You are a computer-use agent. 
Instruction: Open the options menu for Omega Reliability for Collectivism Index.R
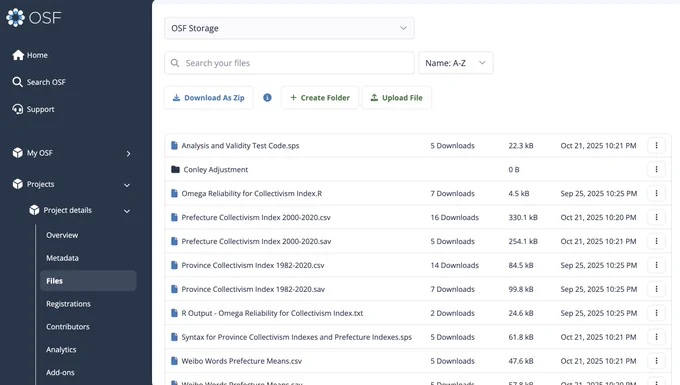(x=656, y=193)
